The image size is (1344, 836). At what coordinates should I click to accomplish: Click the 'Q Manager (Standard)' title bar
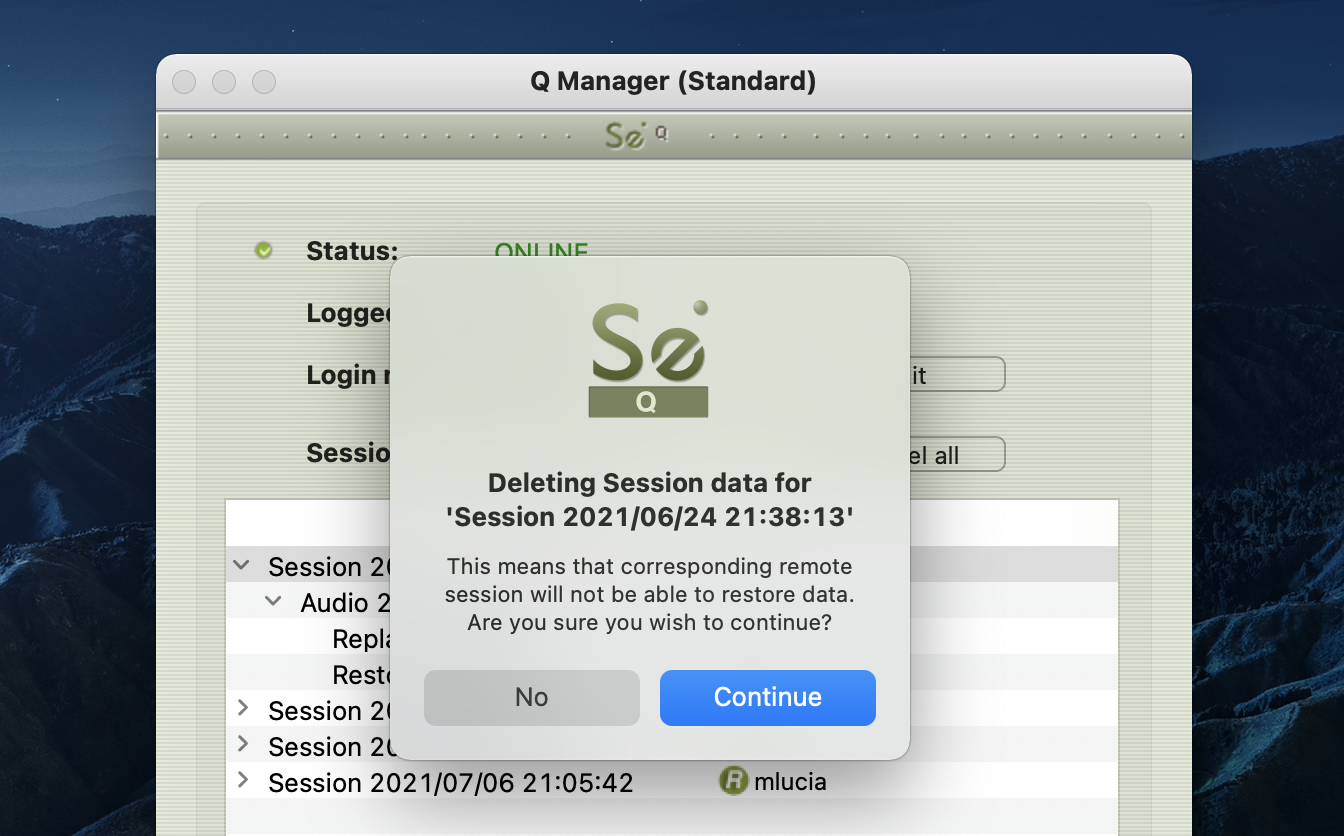673,81
